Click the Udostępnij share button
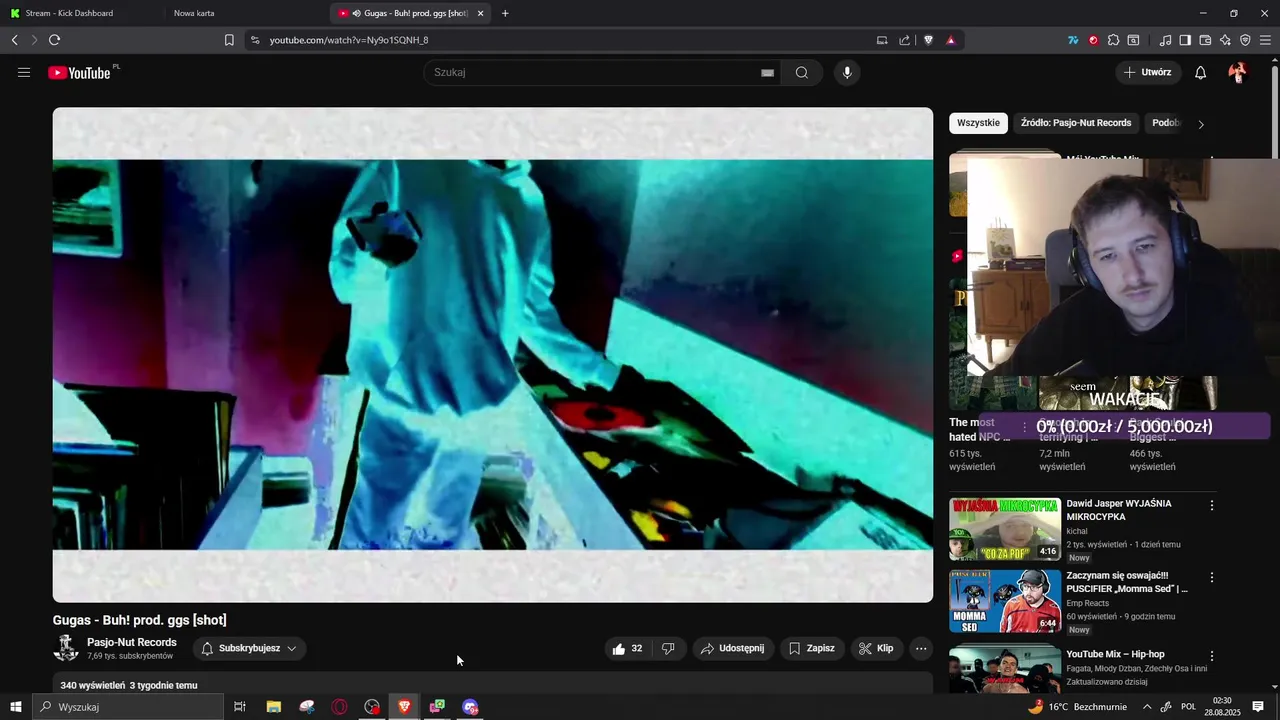 tap(732, 648)
